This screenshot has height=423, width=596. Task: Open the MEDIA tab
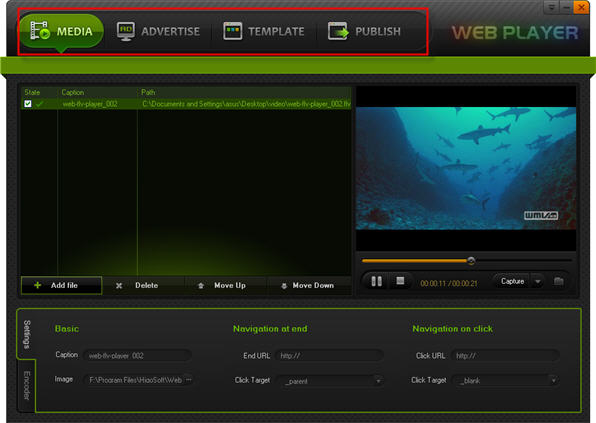coord(61,31)
